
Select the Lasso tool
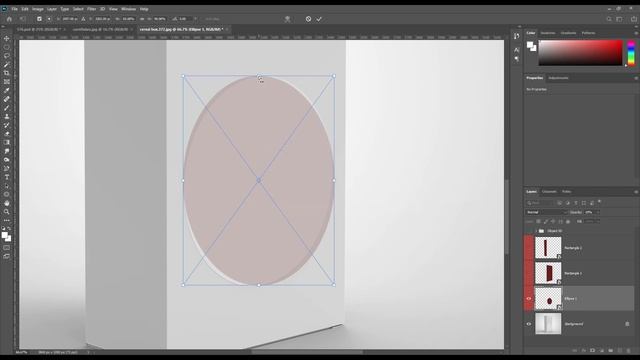coord(7,56)
